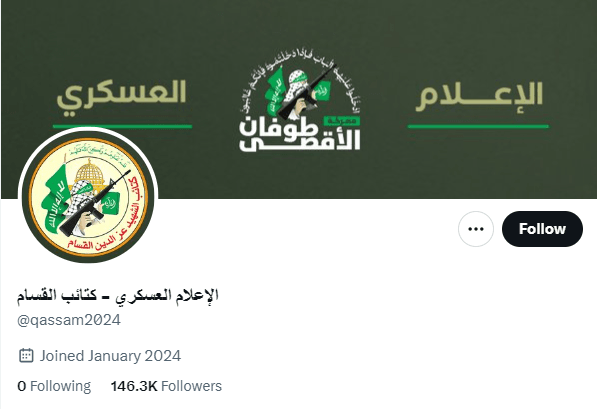Open the circular profile avatar image

point(88,197)
